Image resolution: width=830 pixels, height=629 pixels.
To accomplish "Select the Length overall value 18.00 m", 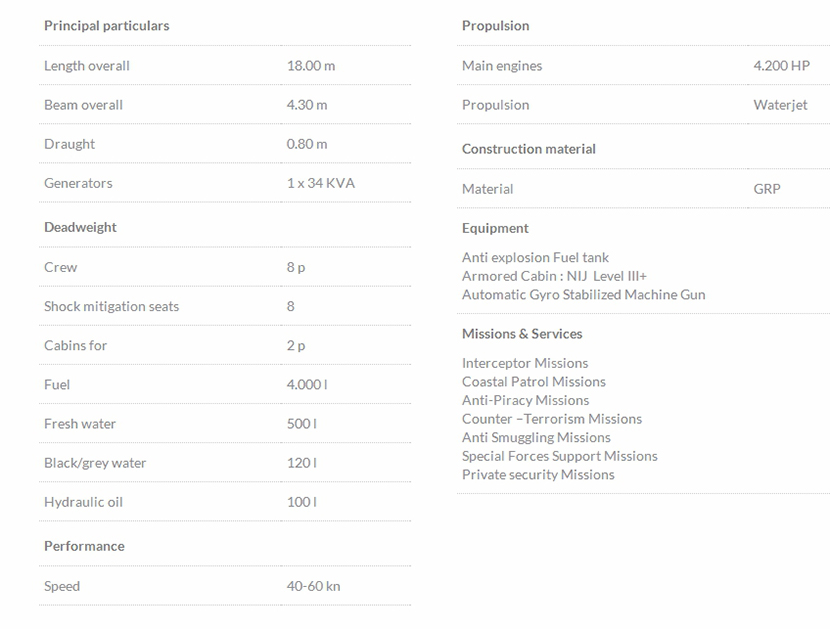I will (310, 66).
